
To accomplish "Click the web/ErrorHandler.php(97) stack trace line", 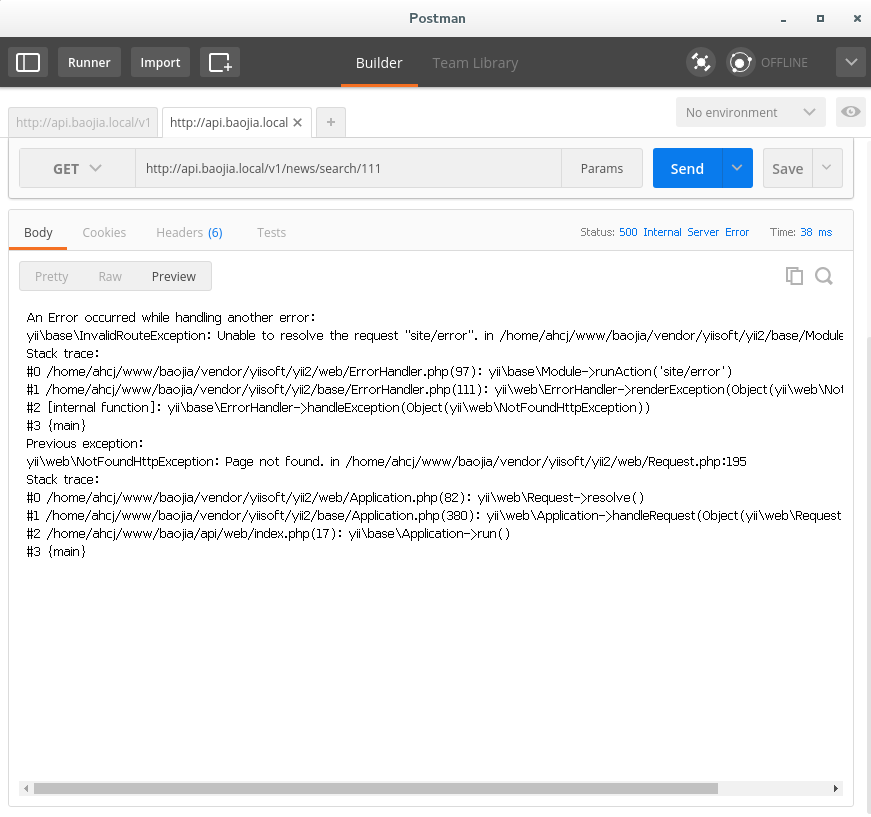I will tap(379, 372).
